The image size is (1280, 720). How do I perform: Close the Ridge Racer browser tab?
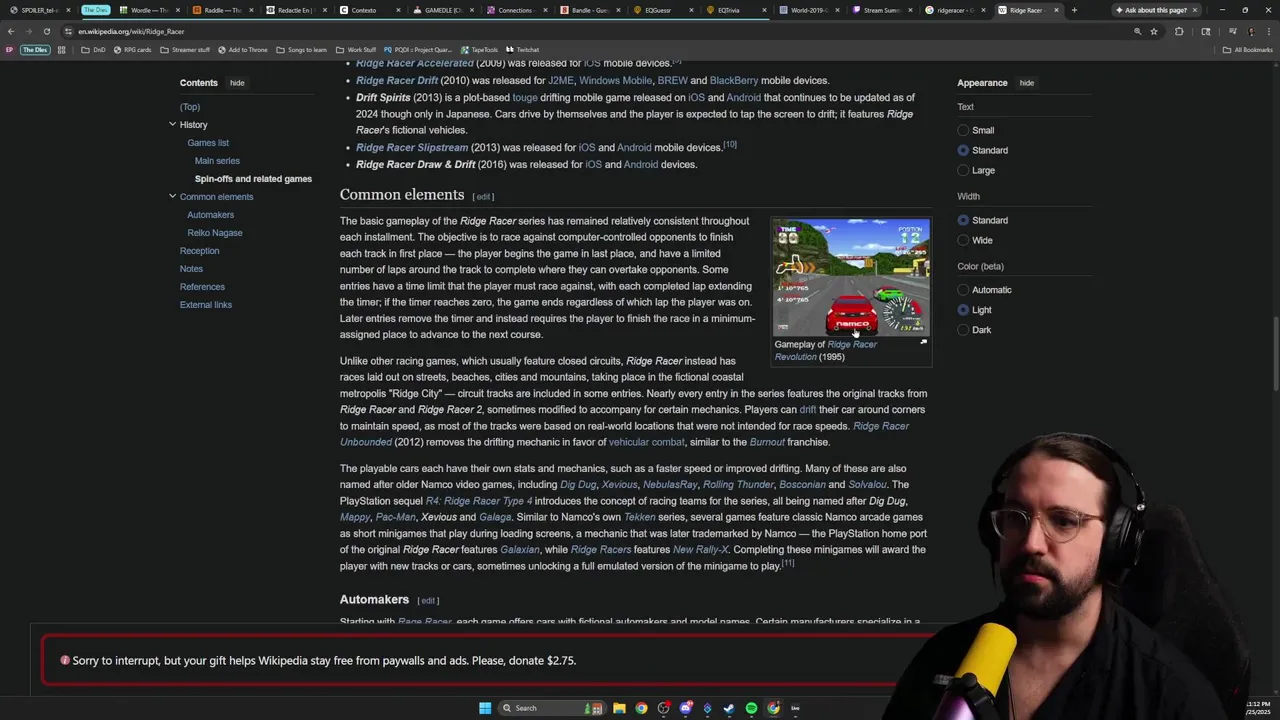(1056, 10)
